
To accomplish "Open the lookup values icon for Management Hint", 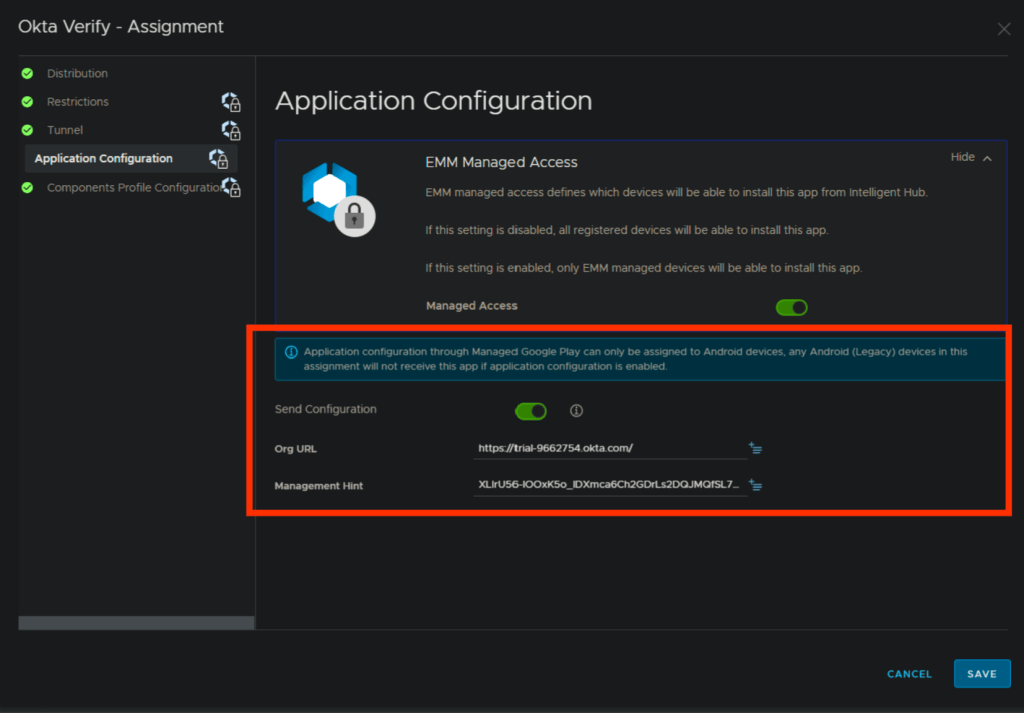I will point(756,486).
